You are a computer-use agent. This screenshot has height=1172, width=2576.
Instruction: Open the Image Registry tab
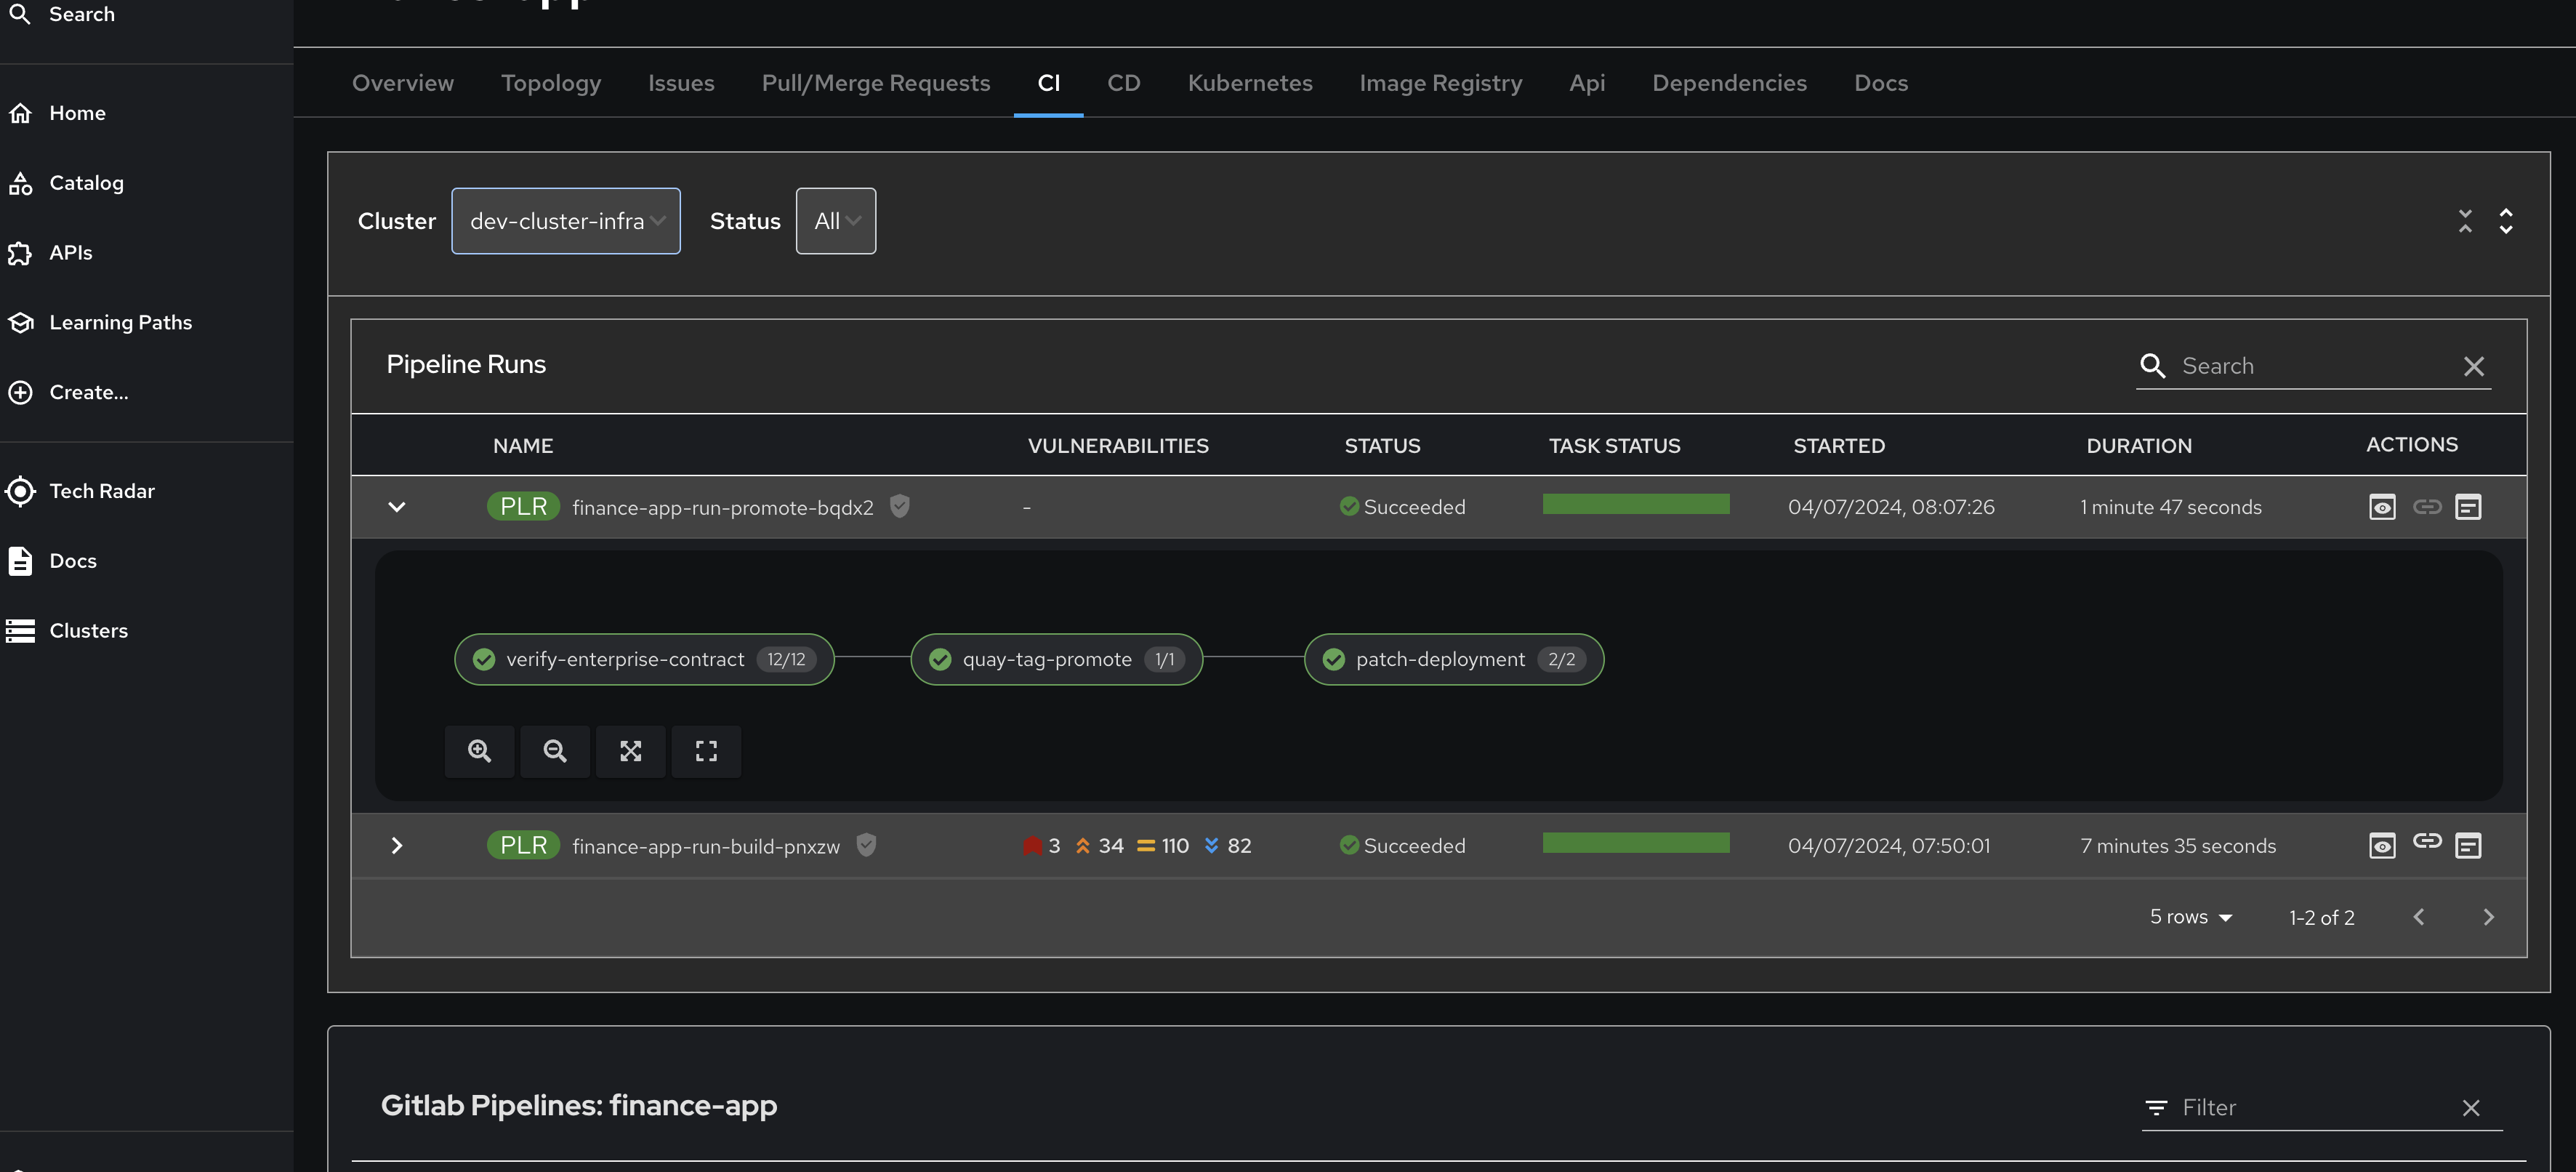(x=1440, y=83)
